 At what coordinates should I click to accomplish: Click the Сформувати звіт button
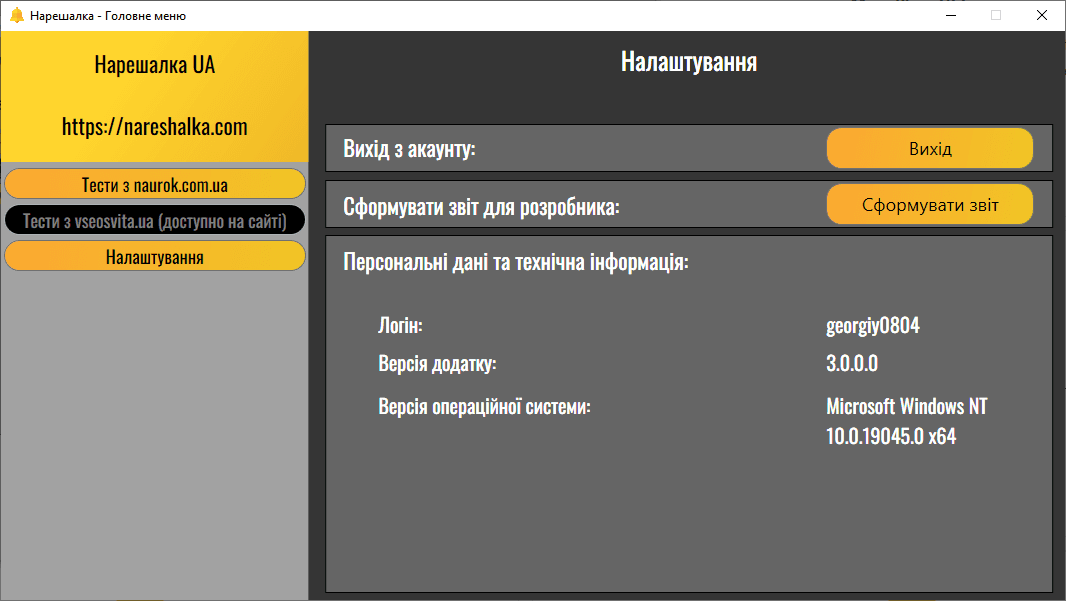click(x=929, y=205)
